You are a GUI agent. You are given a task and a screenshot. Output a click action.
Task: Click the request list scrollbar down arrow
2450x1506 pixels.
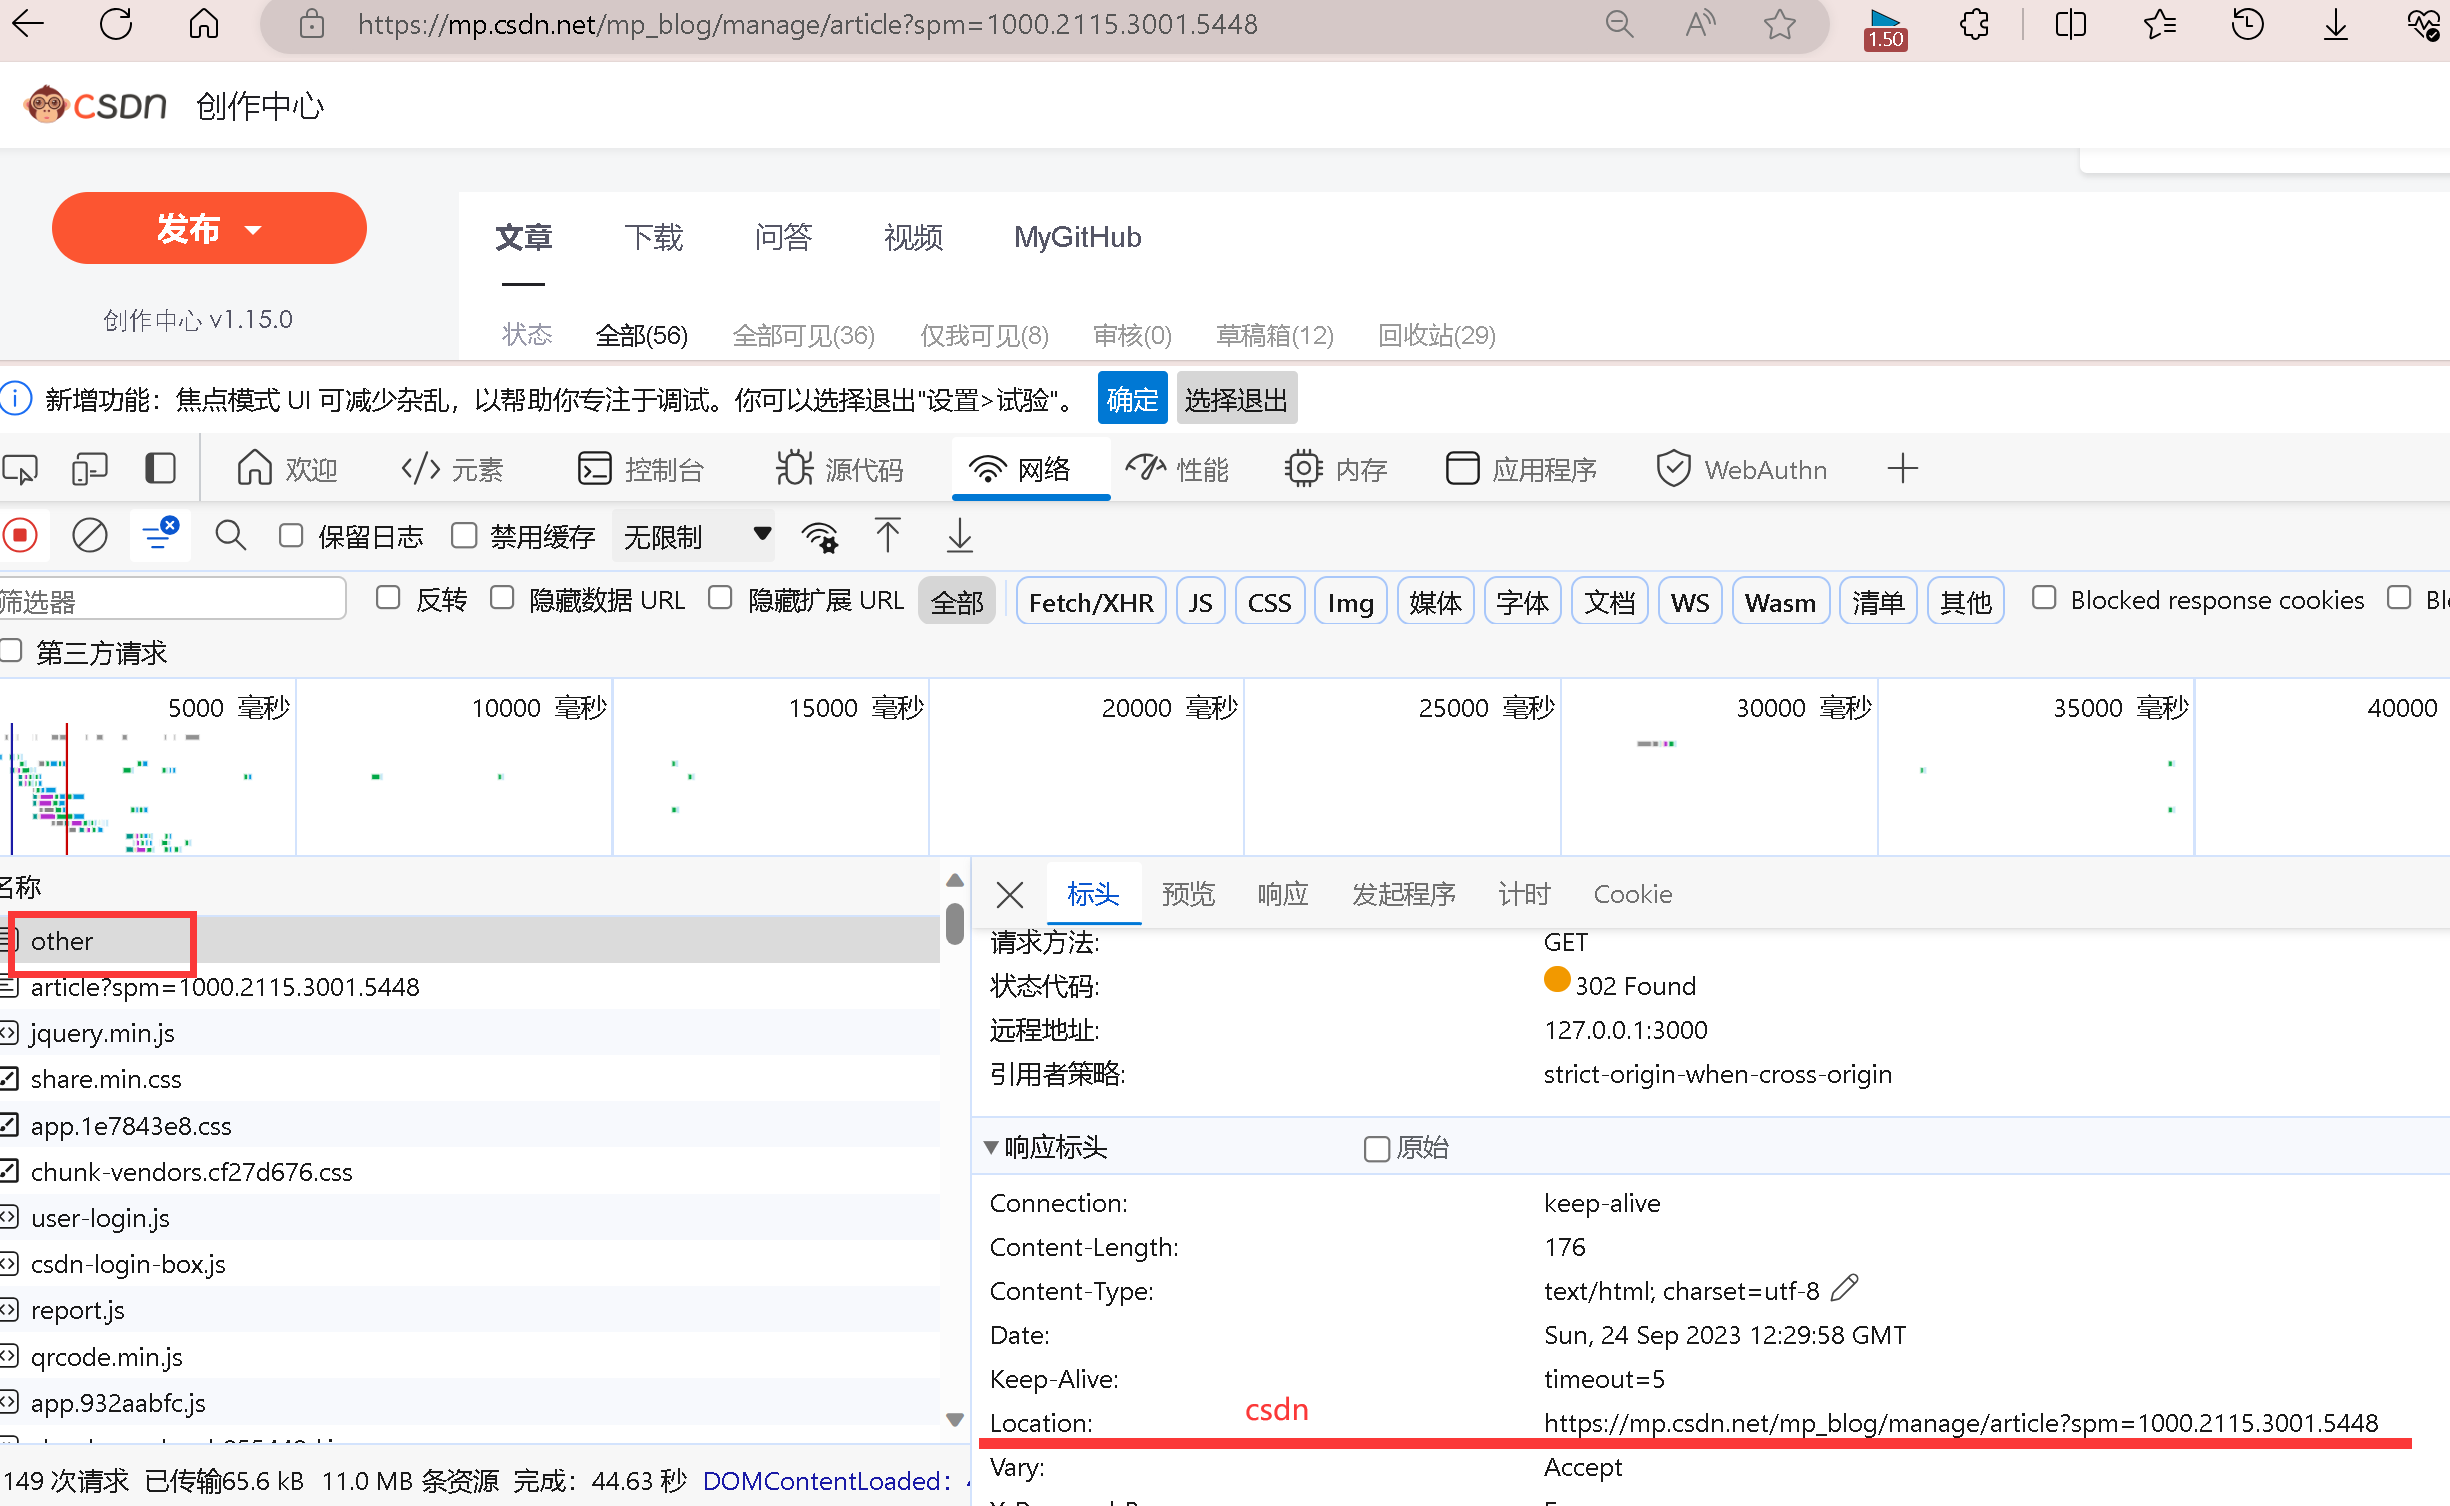[x=955, y=1420]
